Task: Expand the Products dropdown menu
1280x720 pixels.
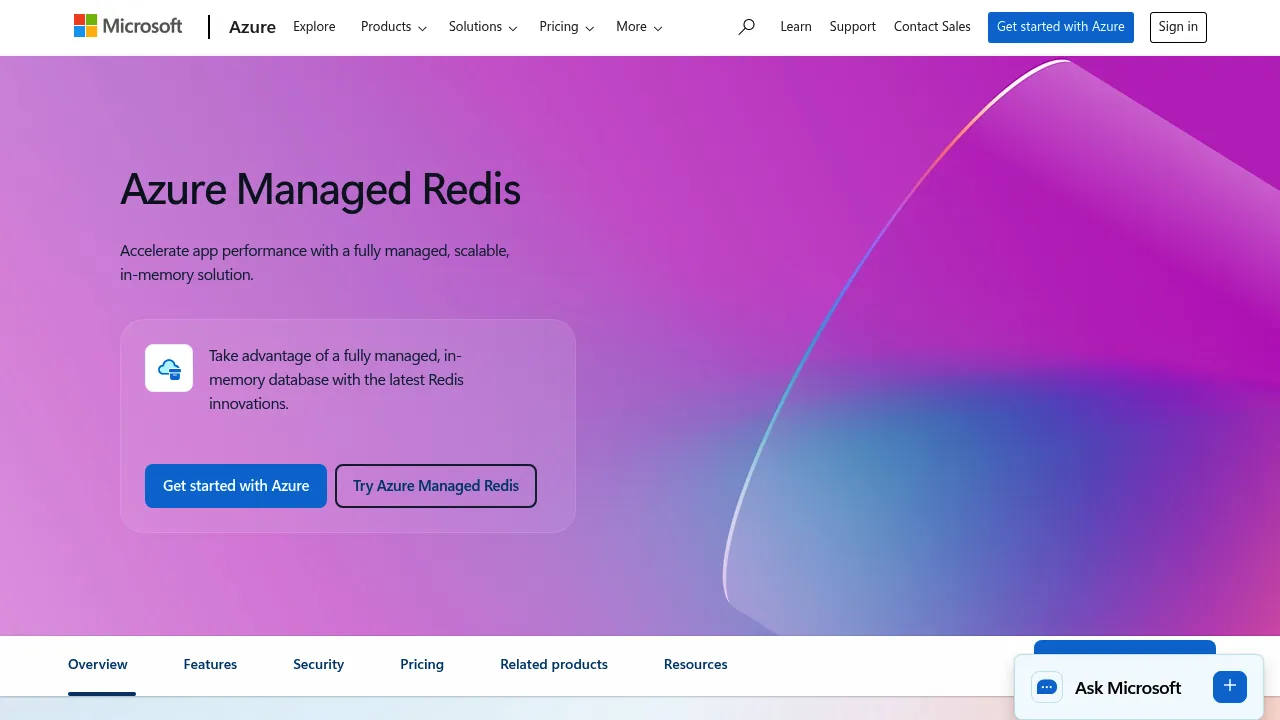Action: pyautogui.click(x=394, y=27)
